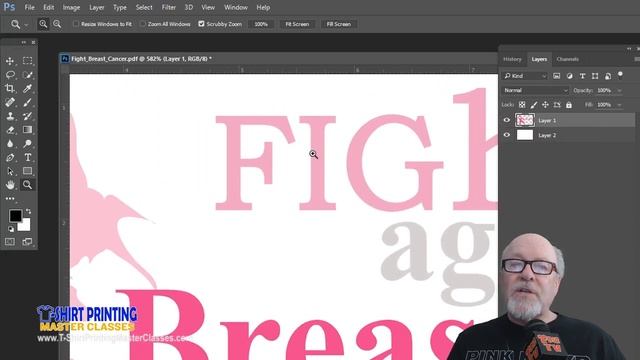Lock transparent pixels
Image resolution: width=640 pixels, height=360 pixels.
tap(522, 105)
